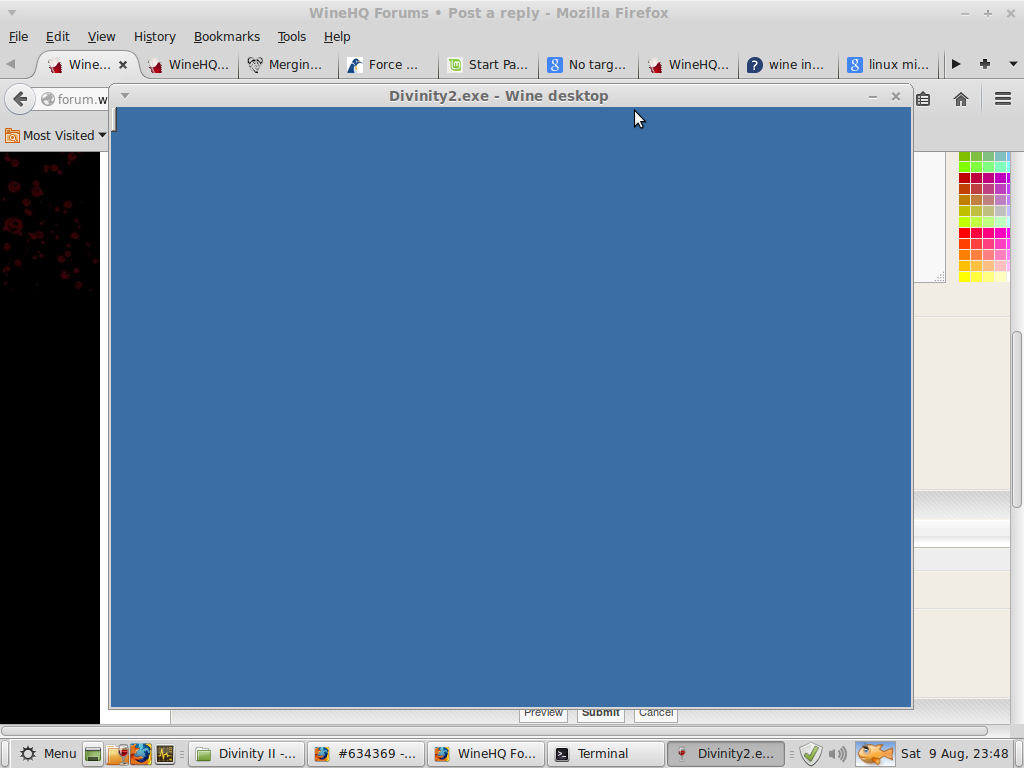Open the View menu
The height and width of the screenshot is (768, 1024).
(101, 37)
